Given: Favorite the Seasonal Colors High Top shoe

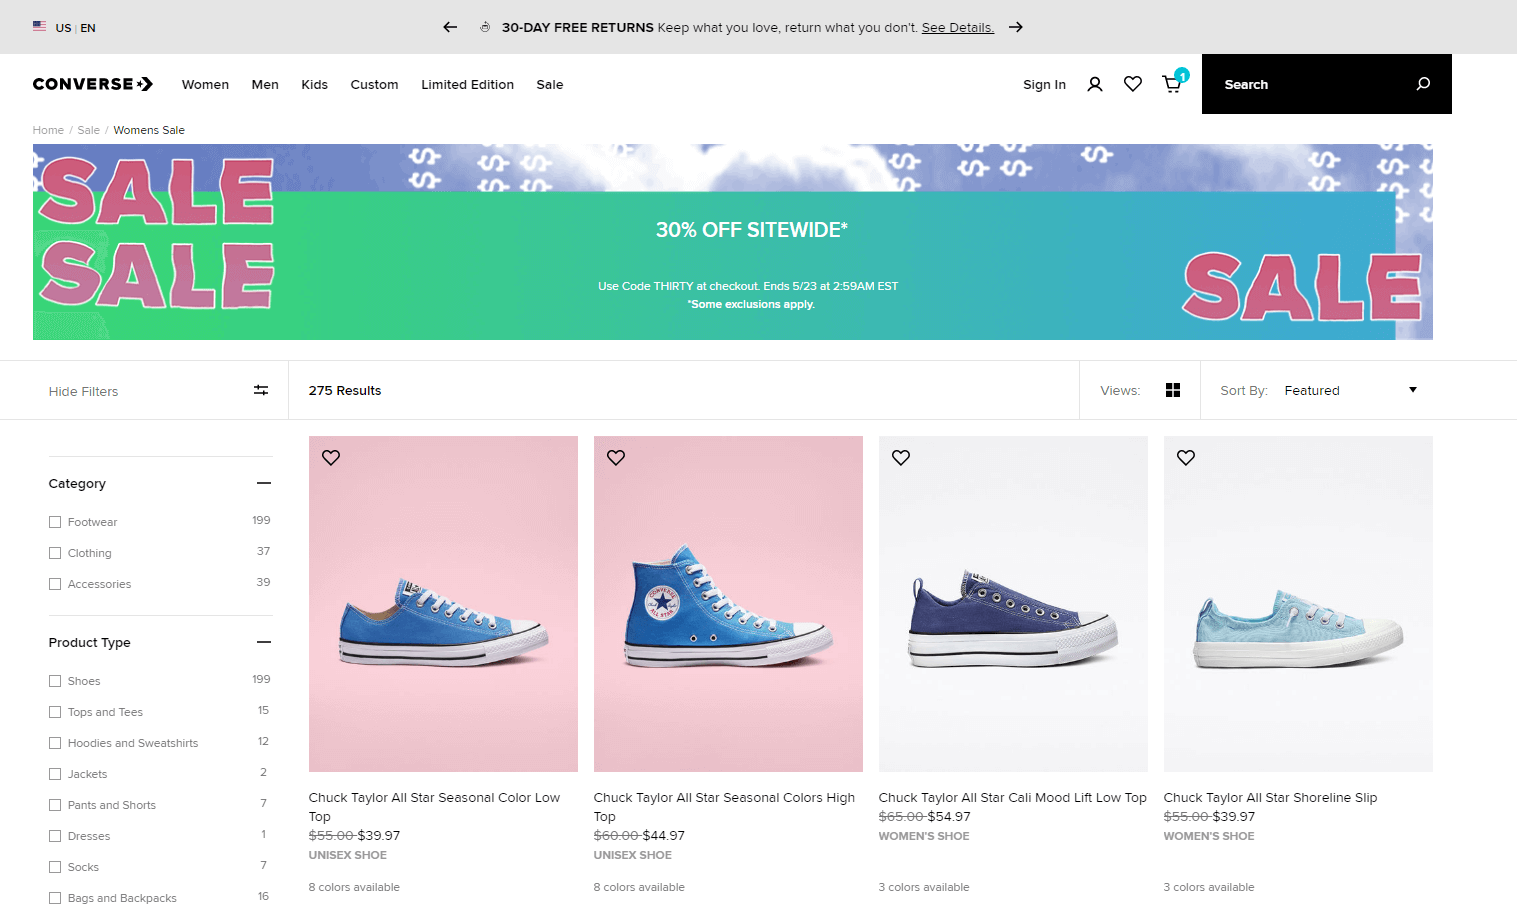Looking at the screenshot, I should coord(616,457).
